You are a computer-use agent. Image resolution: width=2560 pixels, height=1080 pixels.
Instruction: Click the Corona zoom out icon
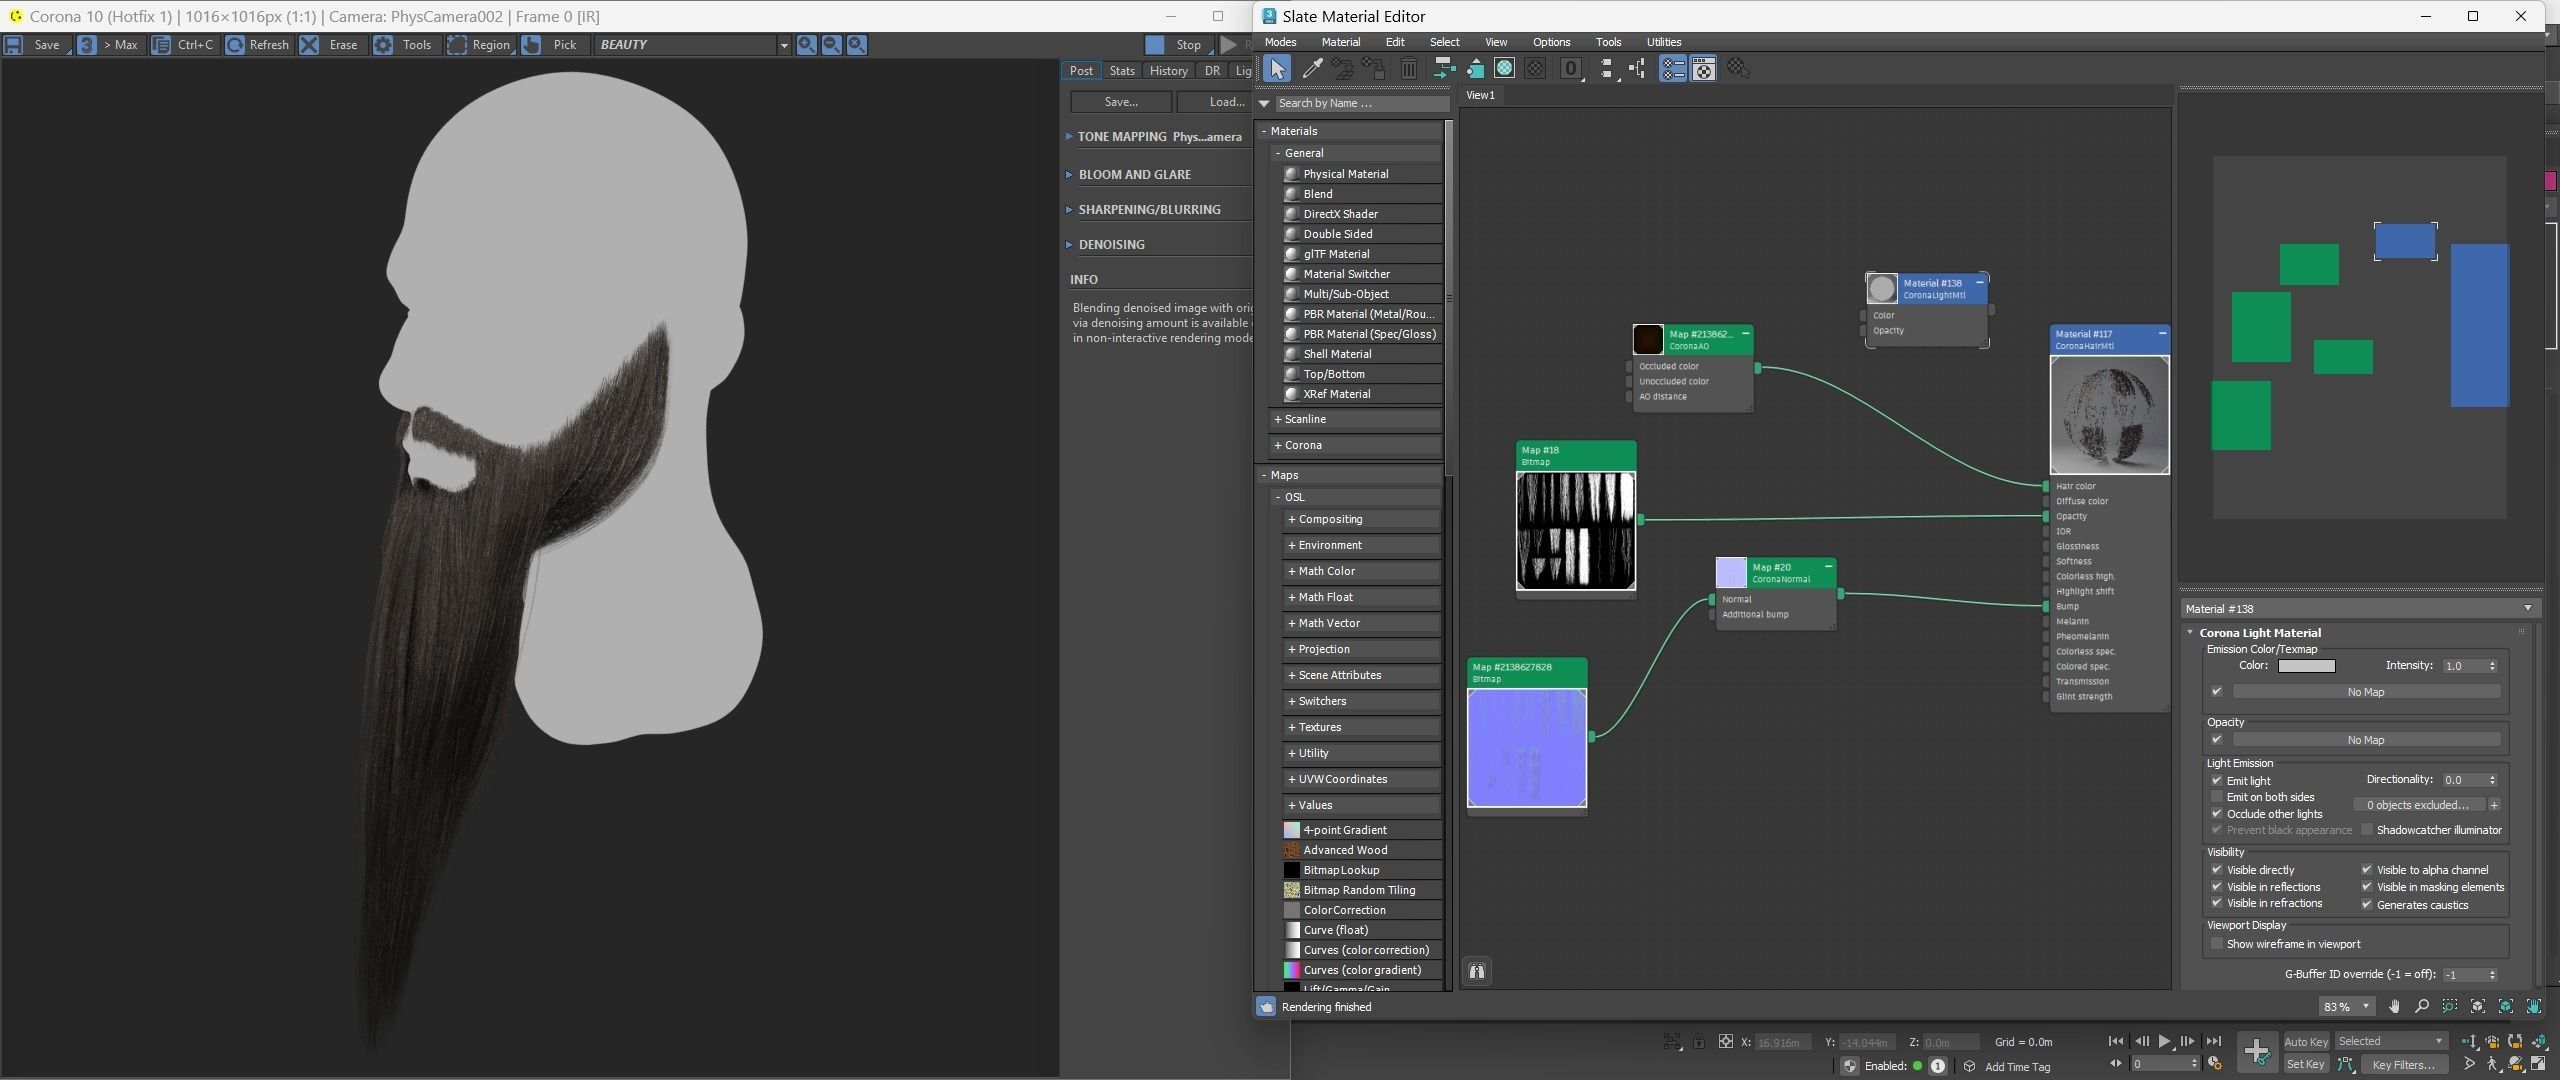pyautogui.click(x=831, y=44)
